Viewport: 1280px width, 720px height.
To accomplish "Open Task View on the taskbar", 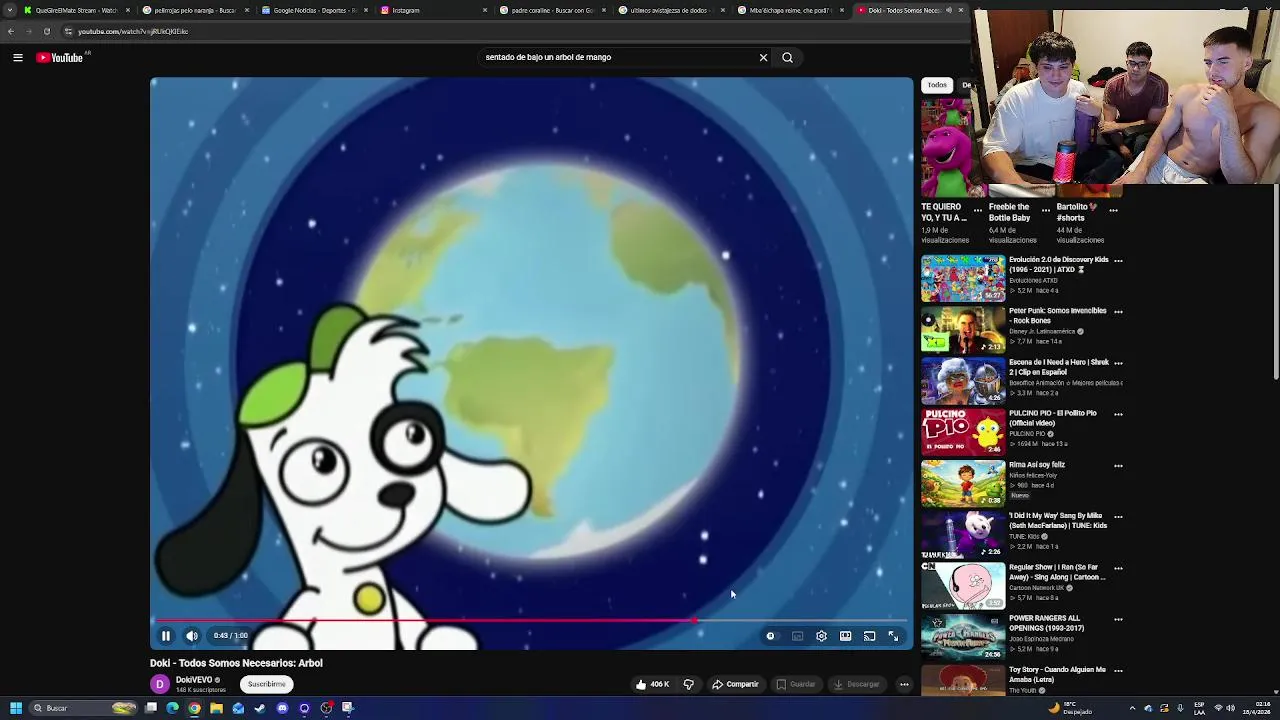I will [x=151, y=708].
